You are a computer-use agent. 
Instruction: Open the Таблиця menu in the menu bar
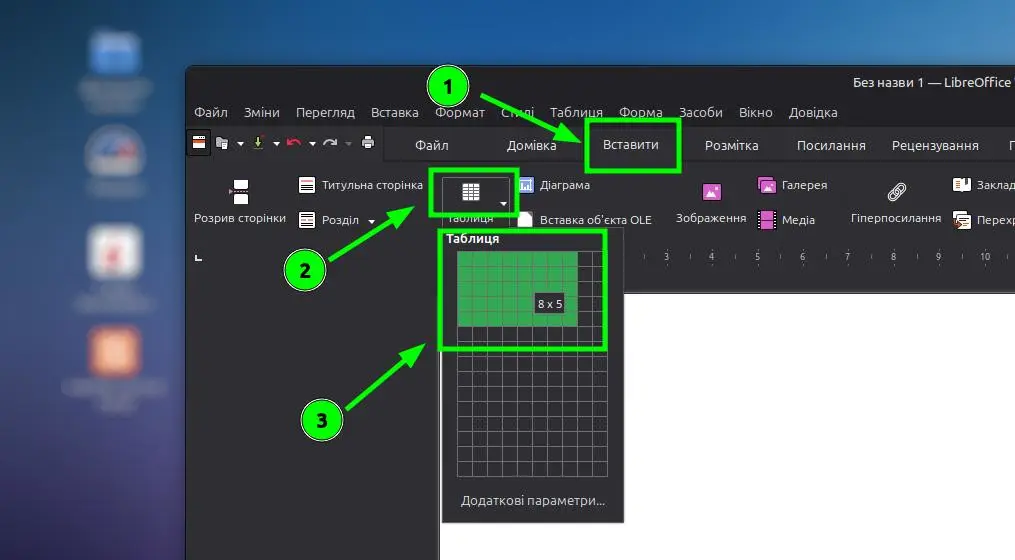(x=576, y=113)
